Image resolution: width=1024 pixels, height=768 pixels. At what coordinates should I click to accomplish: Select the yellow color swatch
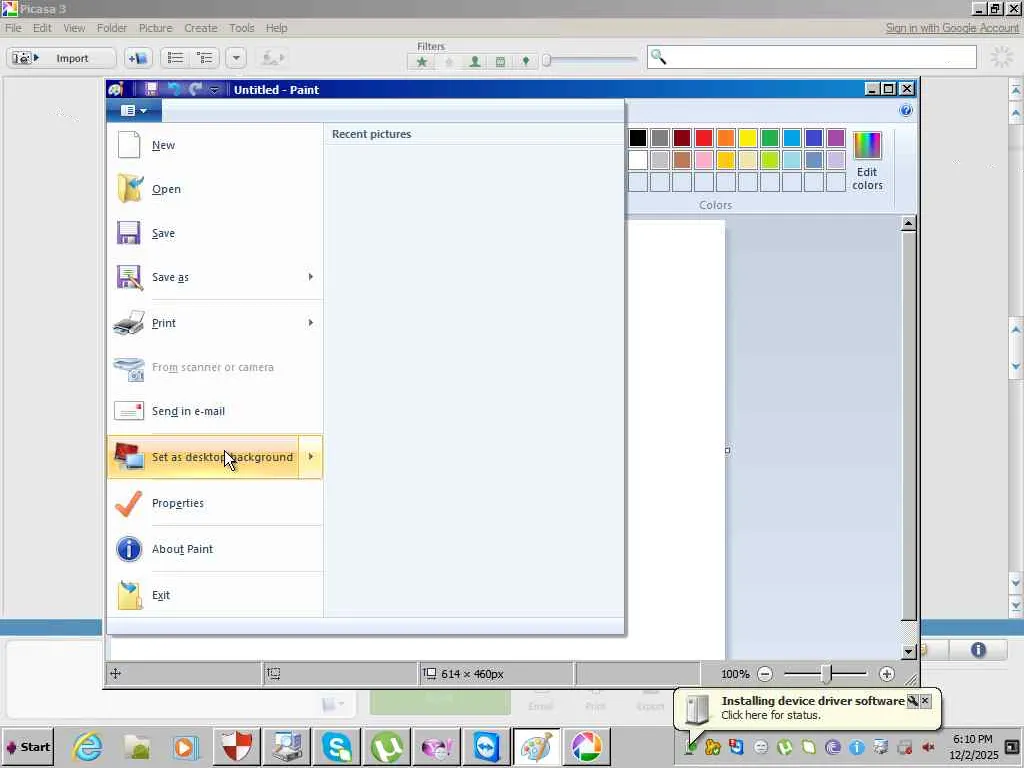(748, 138)
